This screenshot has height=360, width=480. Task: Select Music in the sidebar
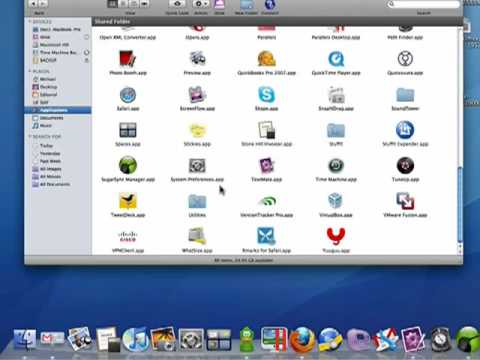[57, 126]
